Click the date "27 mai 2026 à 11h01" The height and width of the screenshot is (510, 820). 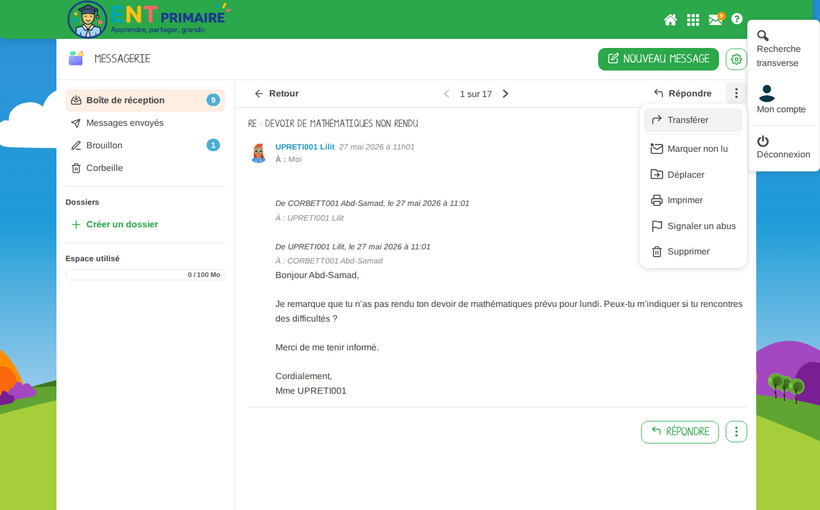[x=377, y=147]
